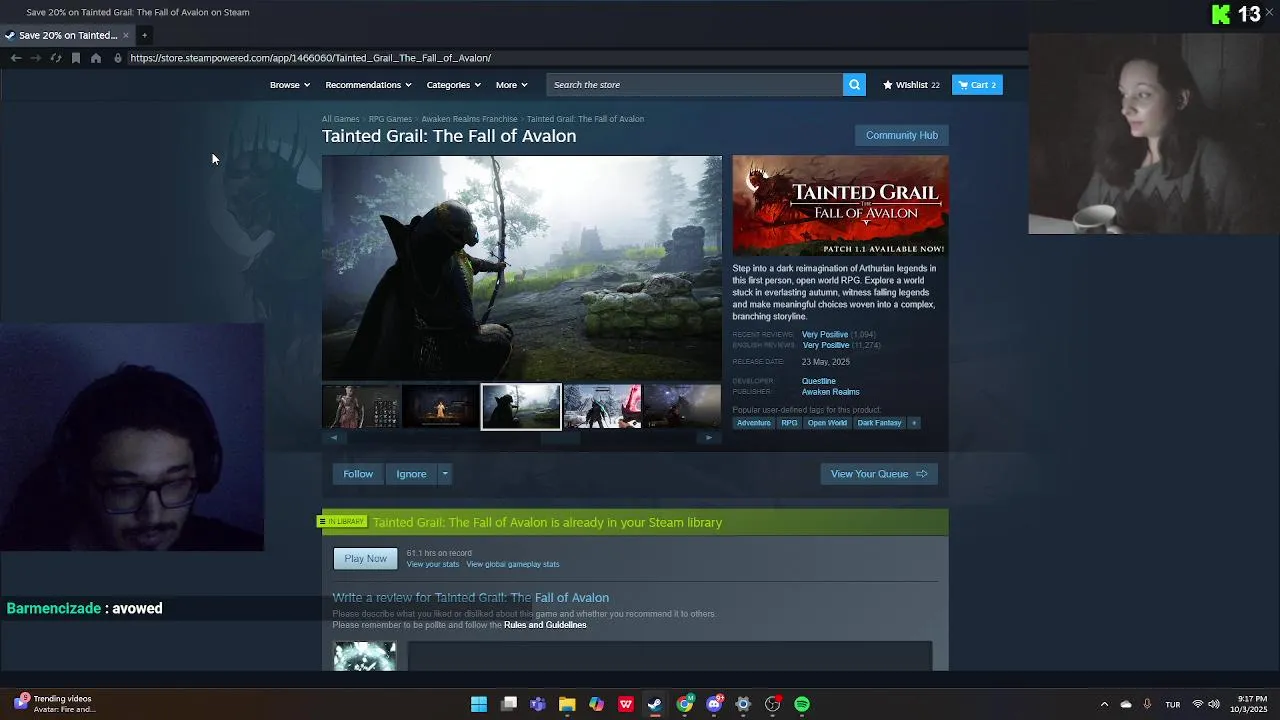Select the Adventure tag
Viewport: 1280px width, 720px height.
754,423
